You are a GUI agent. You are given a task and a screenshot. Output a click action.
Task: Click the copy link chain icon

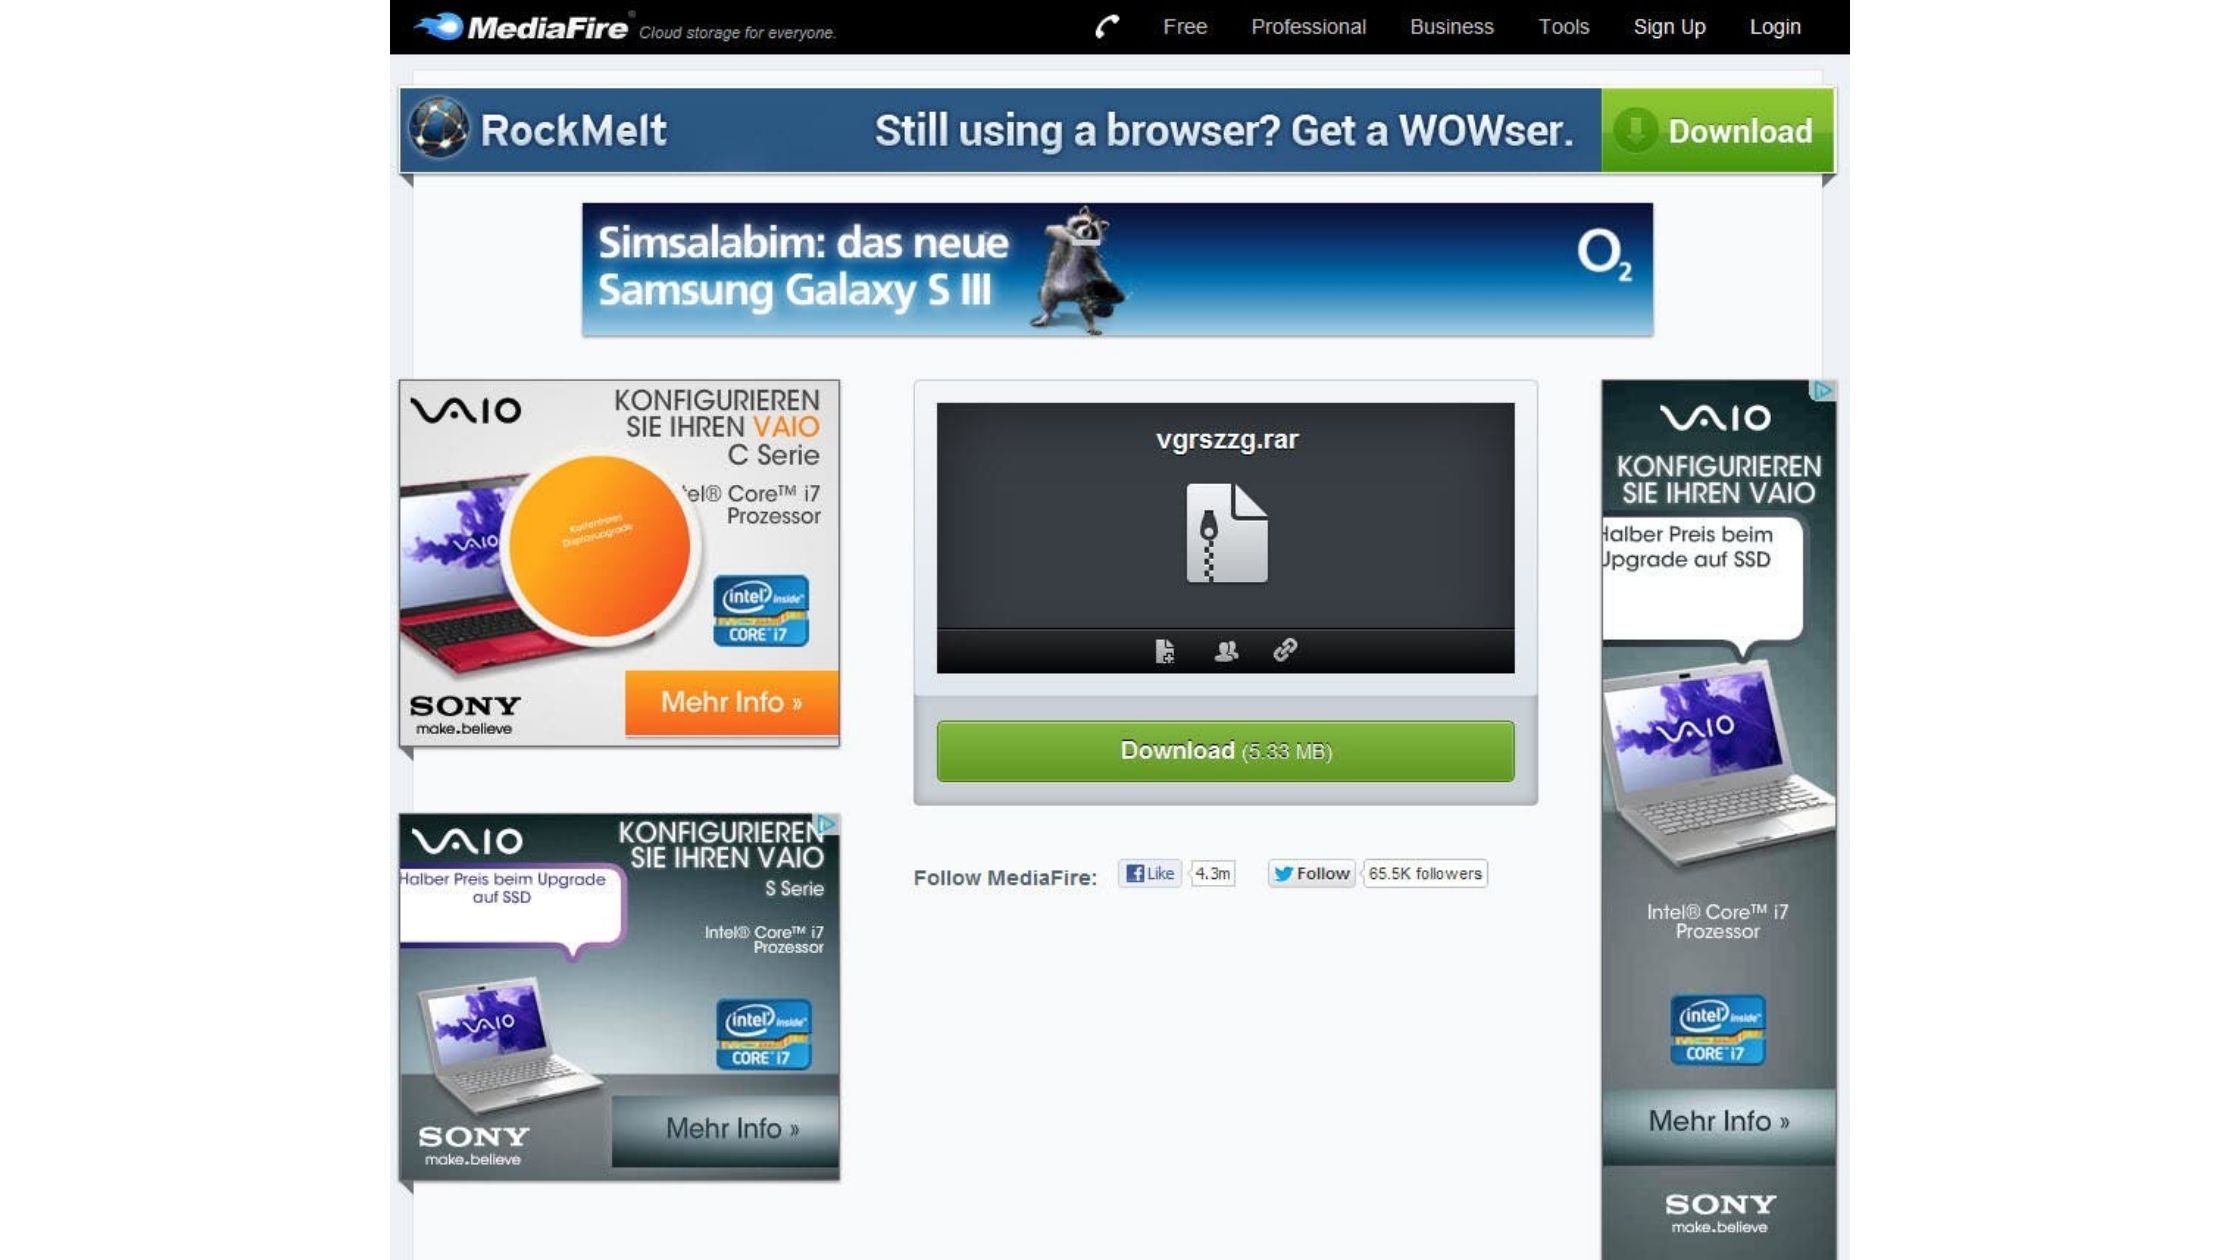(1285, 650)
